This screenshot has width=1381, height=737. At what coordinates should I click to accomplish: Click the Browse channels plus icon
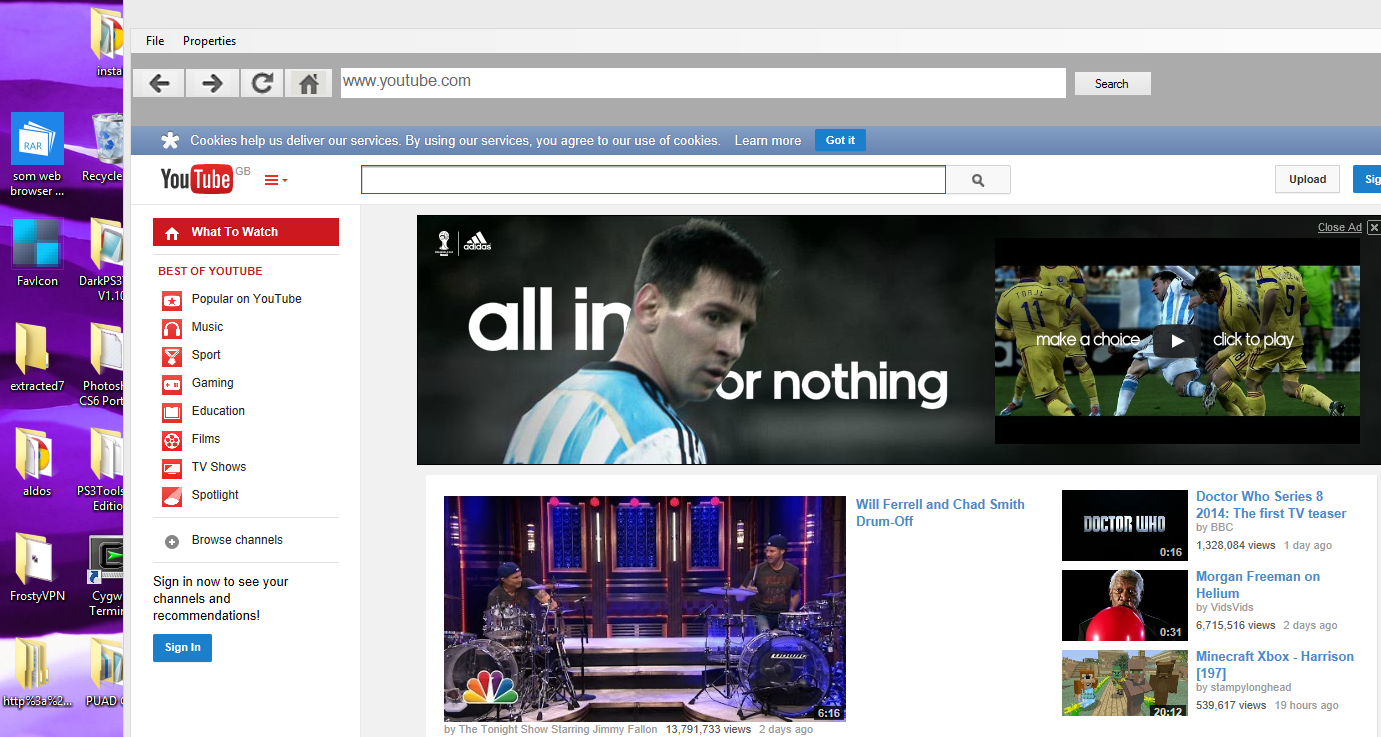click(172, 541)
